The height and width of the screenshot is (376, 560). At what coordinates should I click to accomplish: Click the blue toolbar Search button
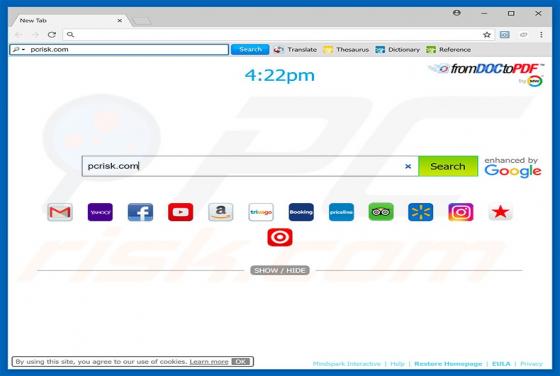pyautogui.click(x=250, y=50)
